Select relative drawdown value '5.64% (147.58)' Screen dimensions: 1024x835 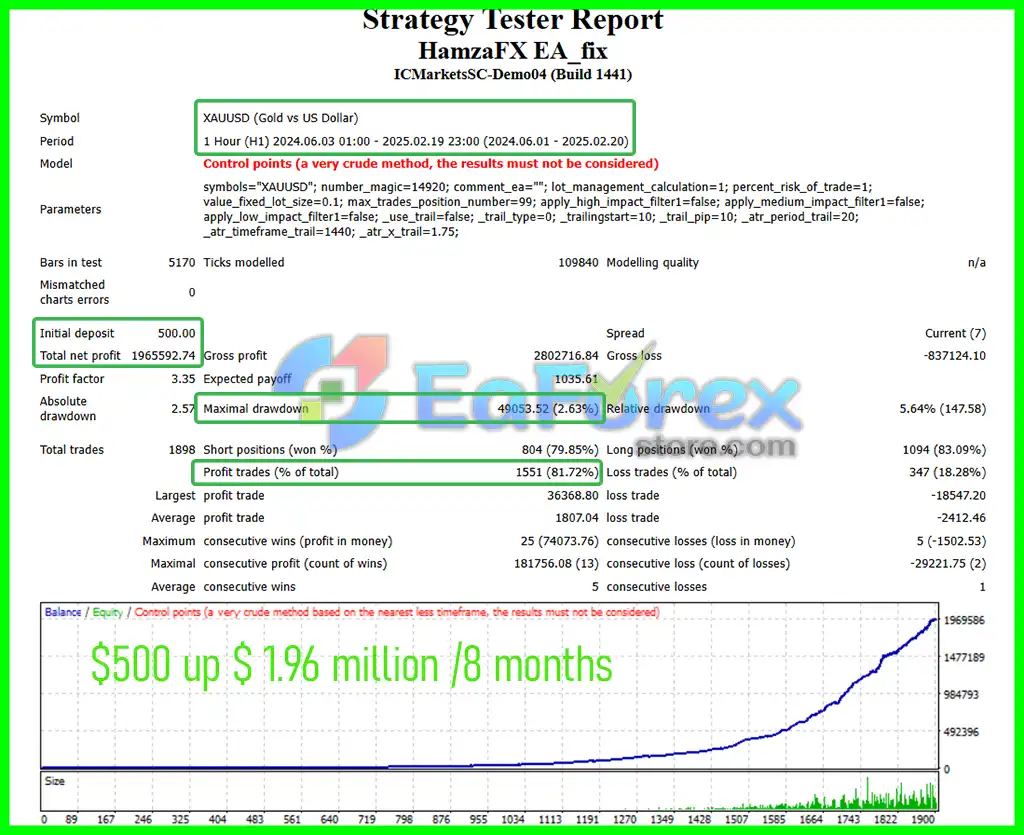(x=942, y=409)
